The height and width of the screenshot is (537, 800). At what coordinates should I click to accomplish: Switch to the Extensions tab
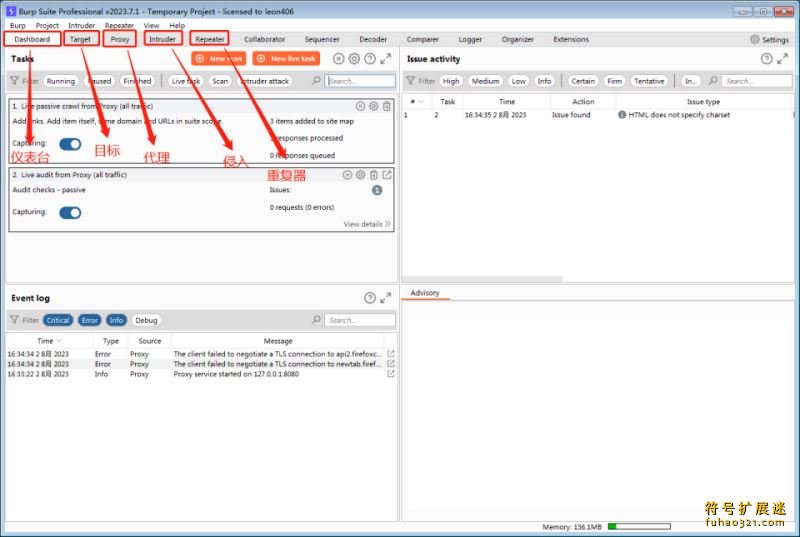(x=571, y=39)
